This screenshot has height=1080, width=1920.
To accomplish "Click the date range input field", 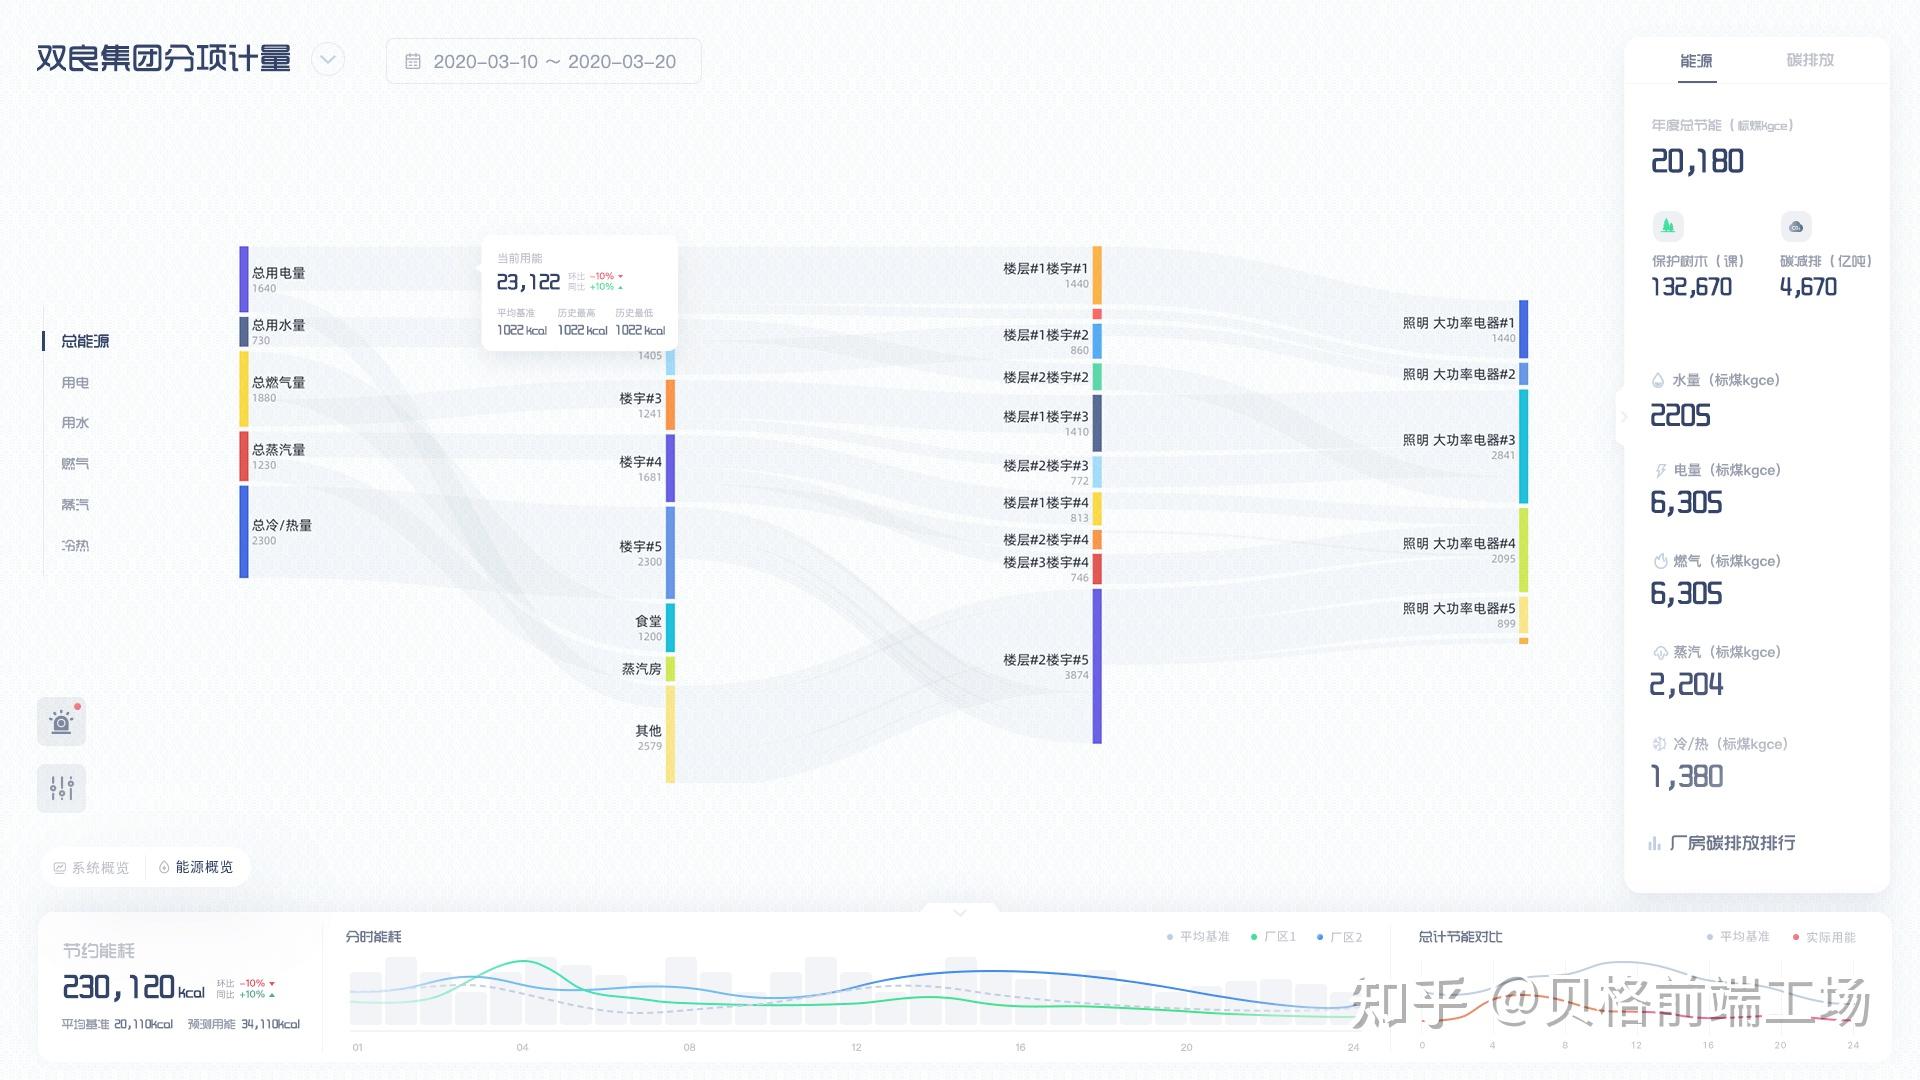I will pyautogui.click(x=553, y=62).
